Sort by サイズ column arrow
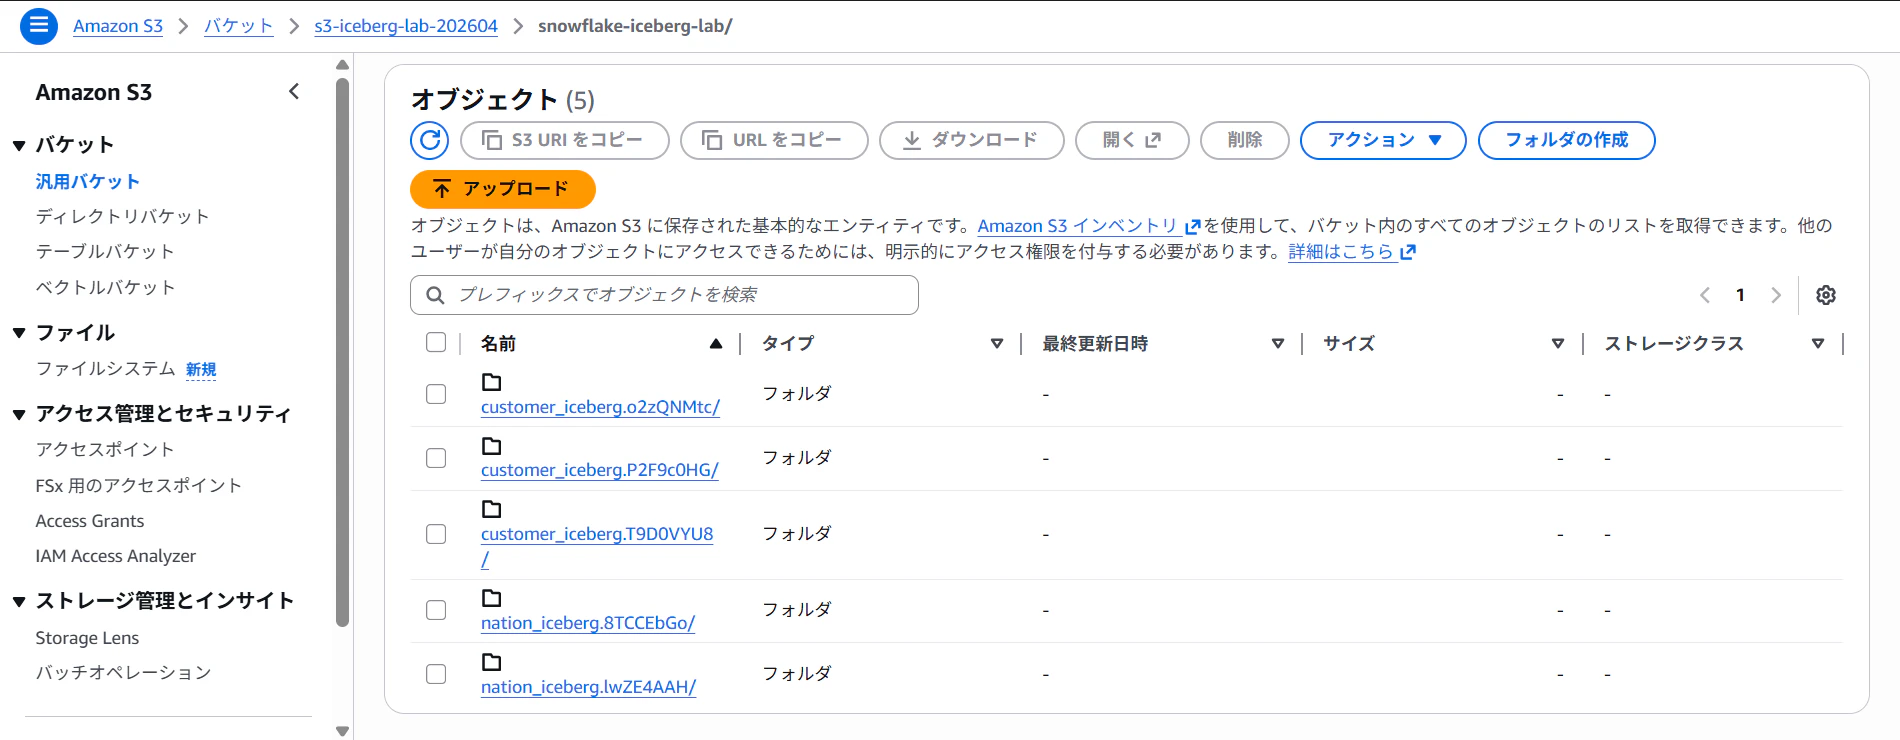 coord(1558,343)
